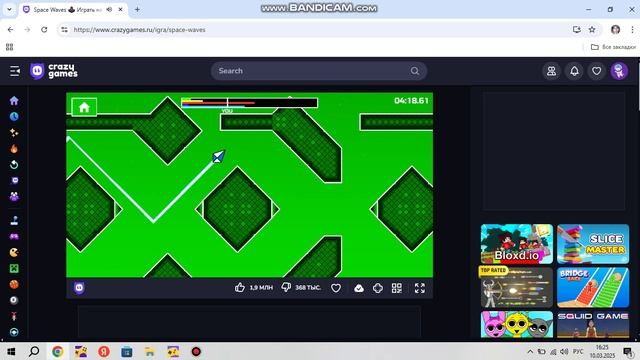Open the QR code icon
Viewport: 640px width, 360px height.
pyautogui.click(x=397, y=288)
